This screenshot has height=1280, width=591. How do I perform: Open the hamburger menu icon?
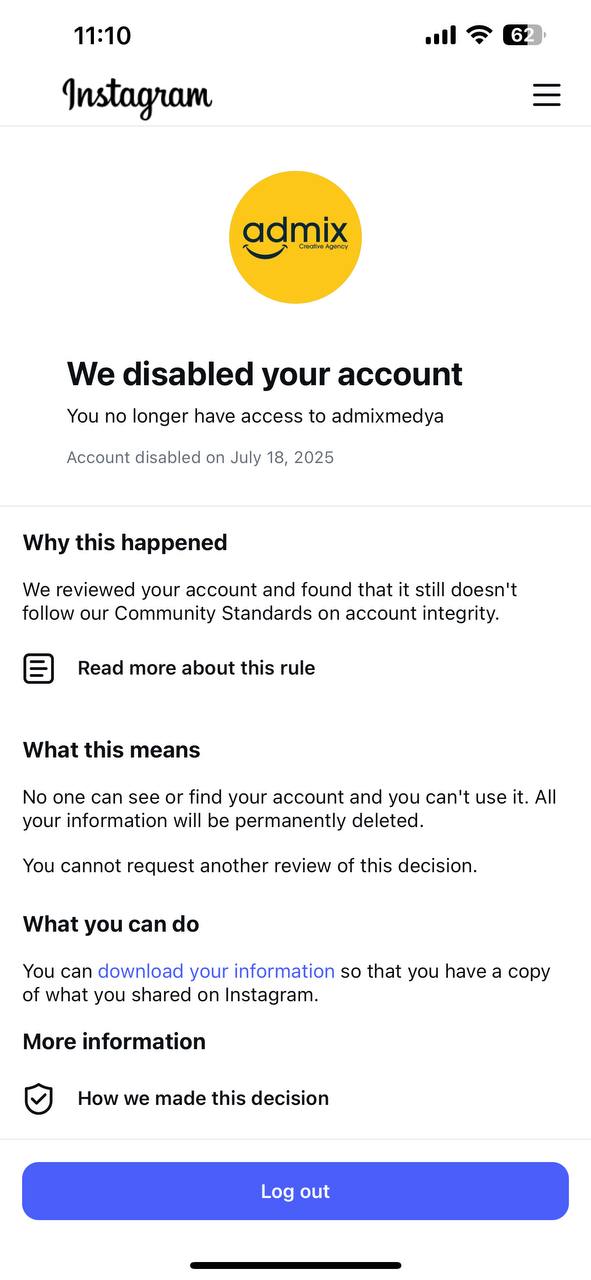[x=546, y=95]
